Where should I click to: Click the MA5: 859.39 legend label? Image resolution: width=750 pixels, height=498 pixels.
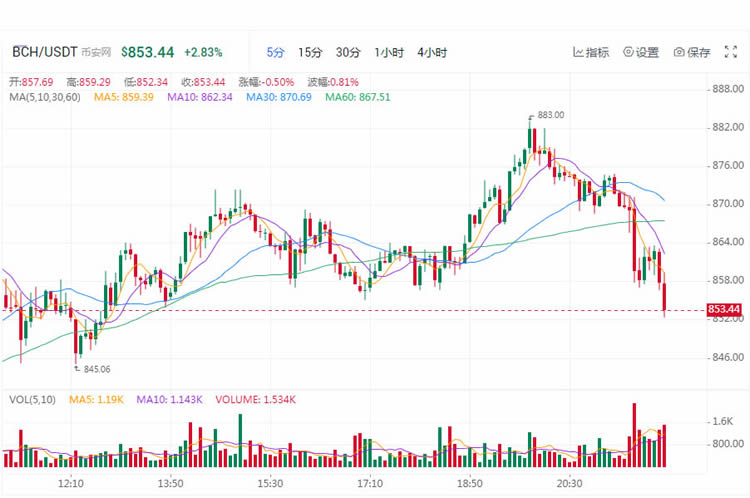tap(123, 97)
